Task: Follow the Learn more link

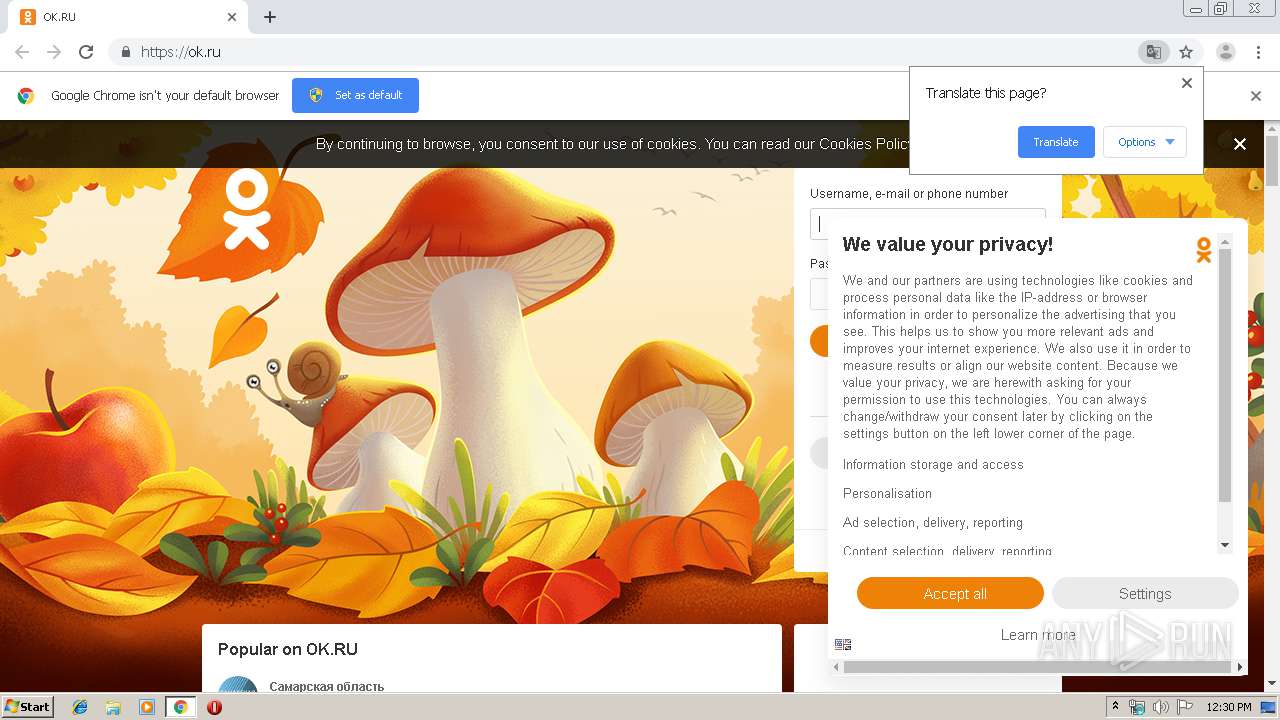Action: click(1038, 635)
